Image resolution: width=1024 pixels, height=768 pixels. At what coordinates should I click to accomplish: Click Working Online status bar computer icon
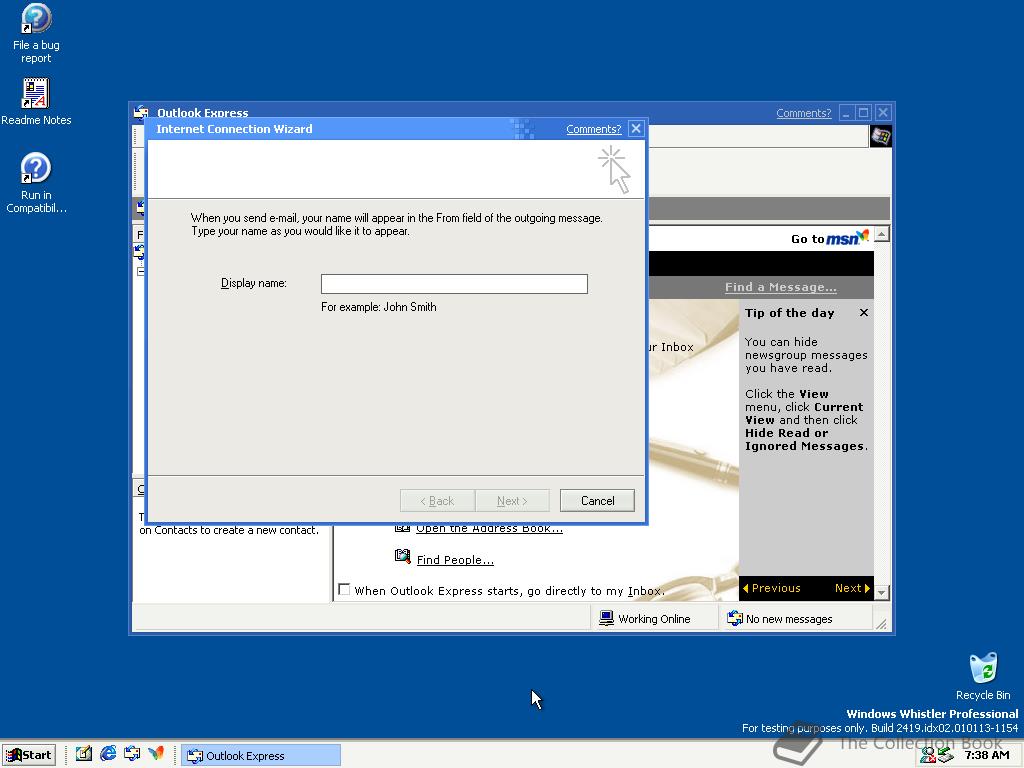click(x=606, y=618)
